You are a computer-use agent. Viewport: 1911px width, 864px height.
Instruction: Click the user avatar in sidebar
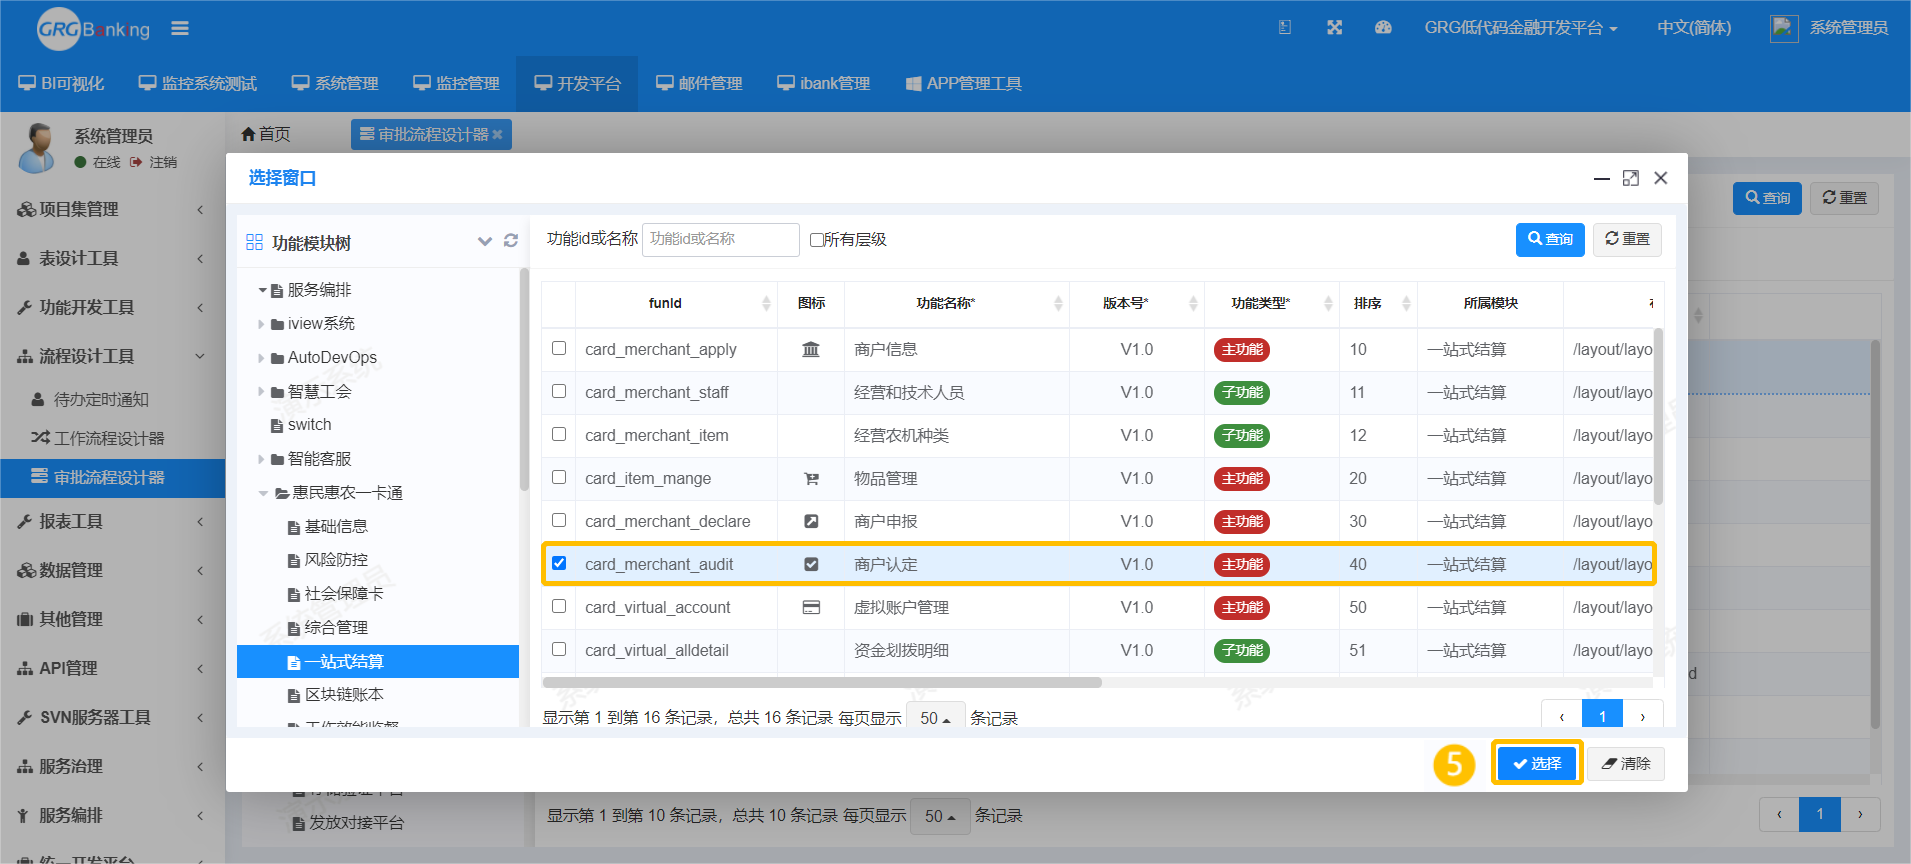tap(38, 148)
